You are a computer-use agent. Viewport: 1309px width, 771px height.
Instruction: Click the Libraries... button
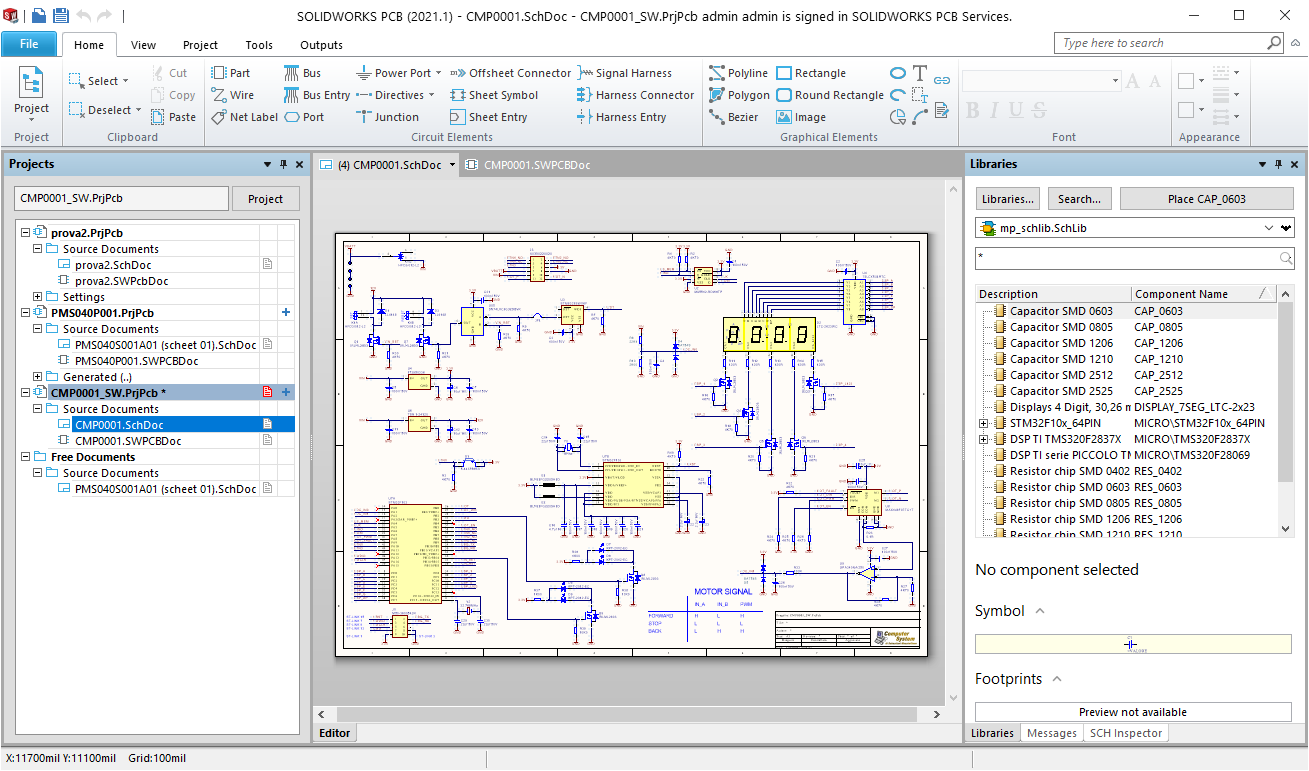(1009, 199)
